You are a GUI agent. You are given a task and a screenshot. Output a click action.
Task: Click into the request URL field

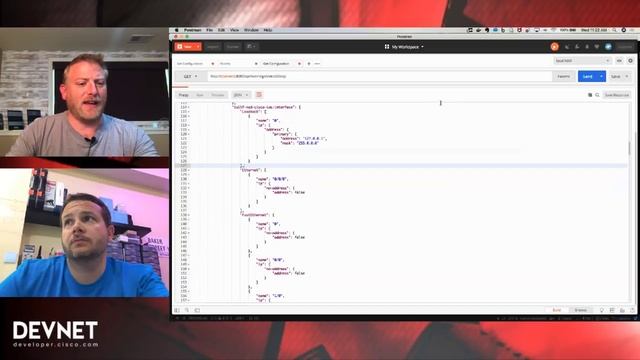point(379,76)
